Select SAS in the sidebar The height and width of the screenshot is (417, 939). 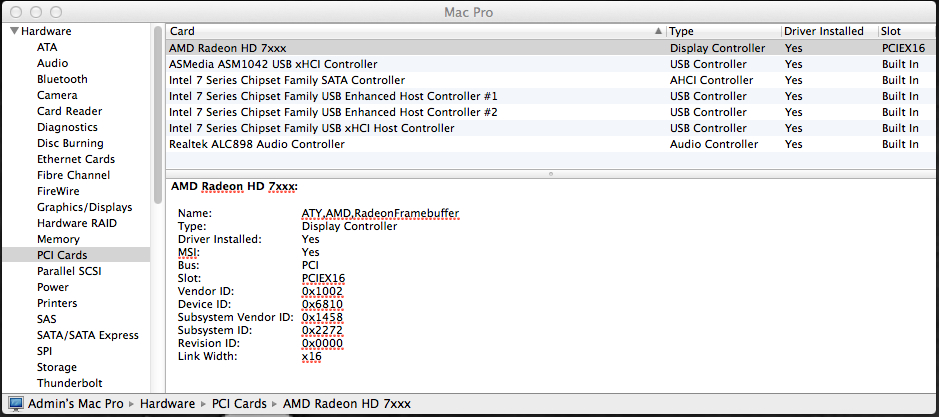coord(47,319)
